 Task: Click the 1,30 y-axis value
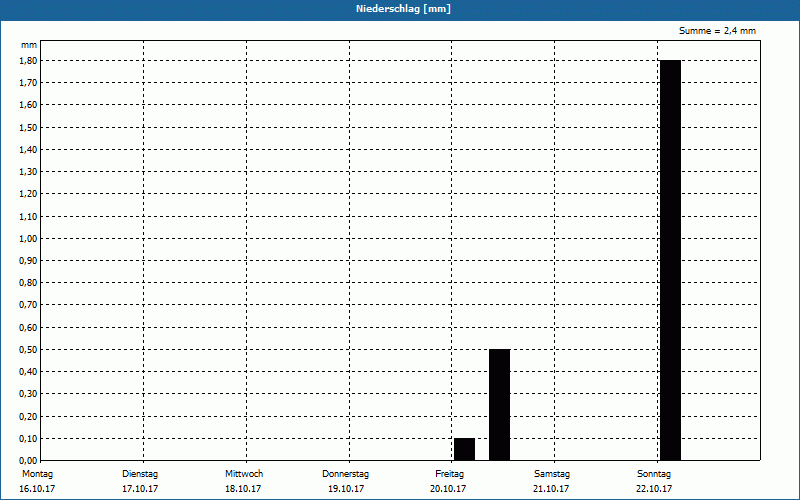tap(28, 172)
